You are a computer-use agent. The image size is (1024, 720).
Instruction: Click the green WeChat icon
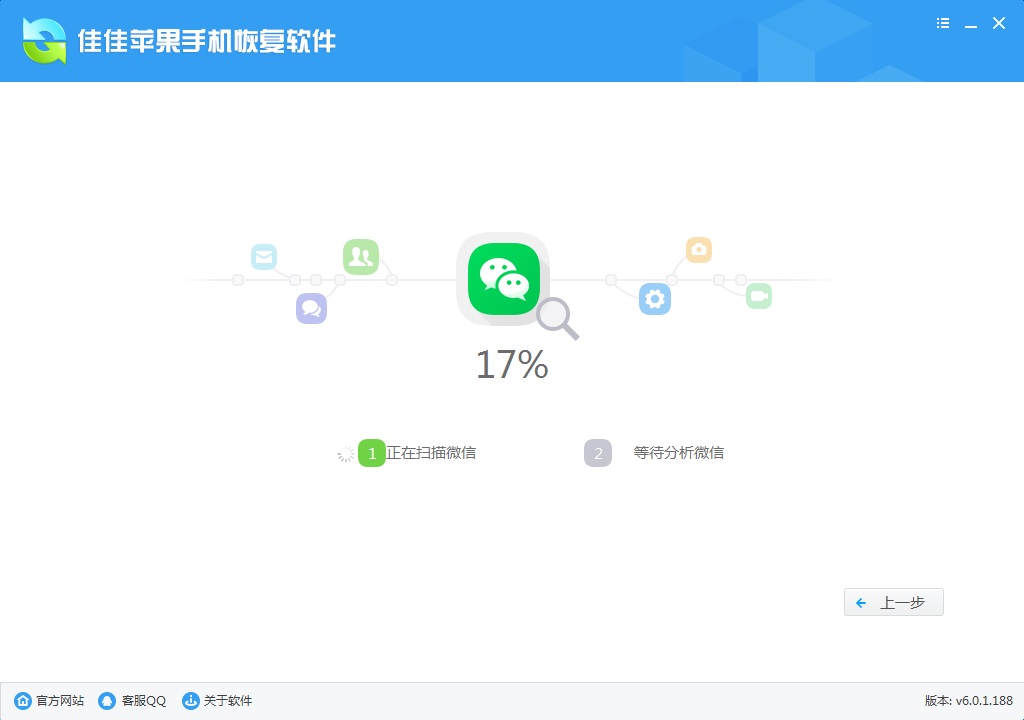click(x=504, y=279)
